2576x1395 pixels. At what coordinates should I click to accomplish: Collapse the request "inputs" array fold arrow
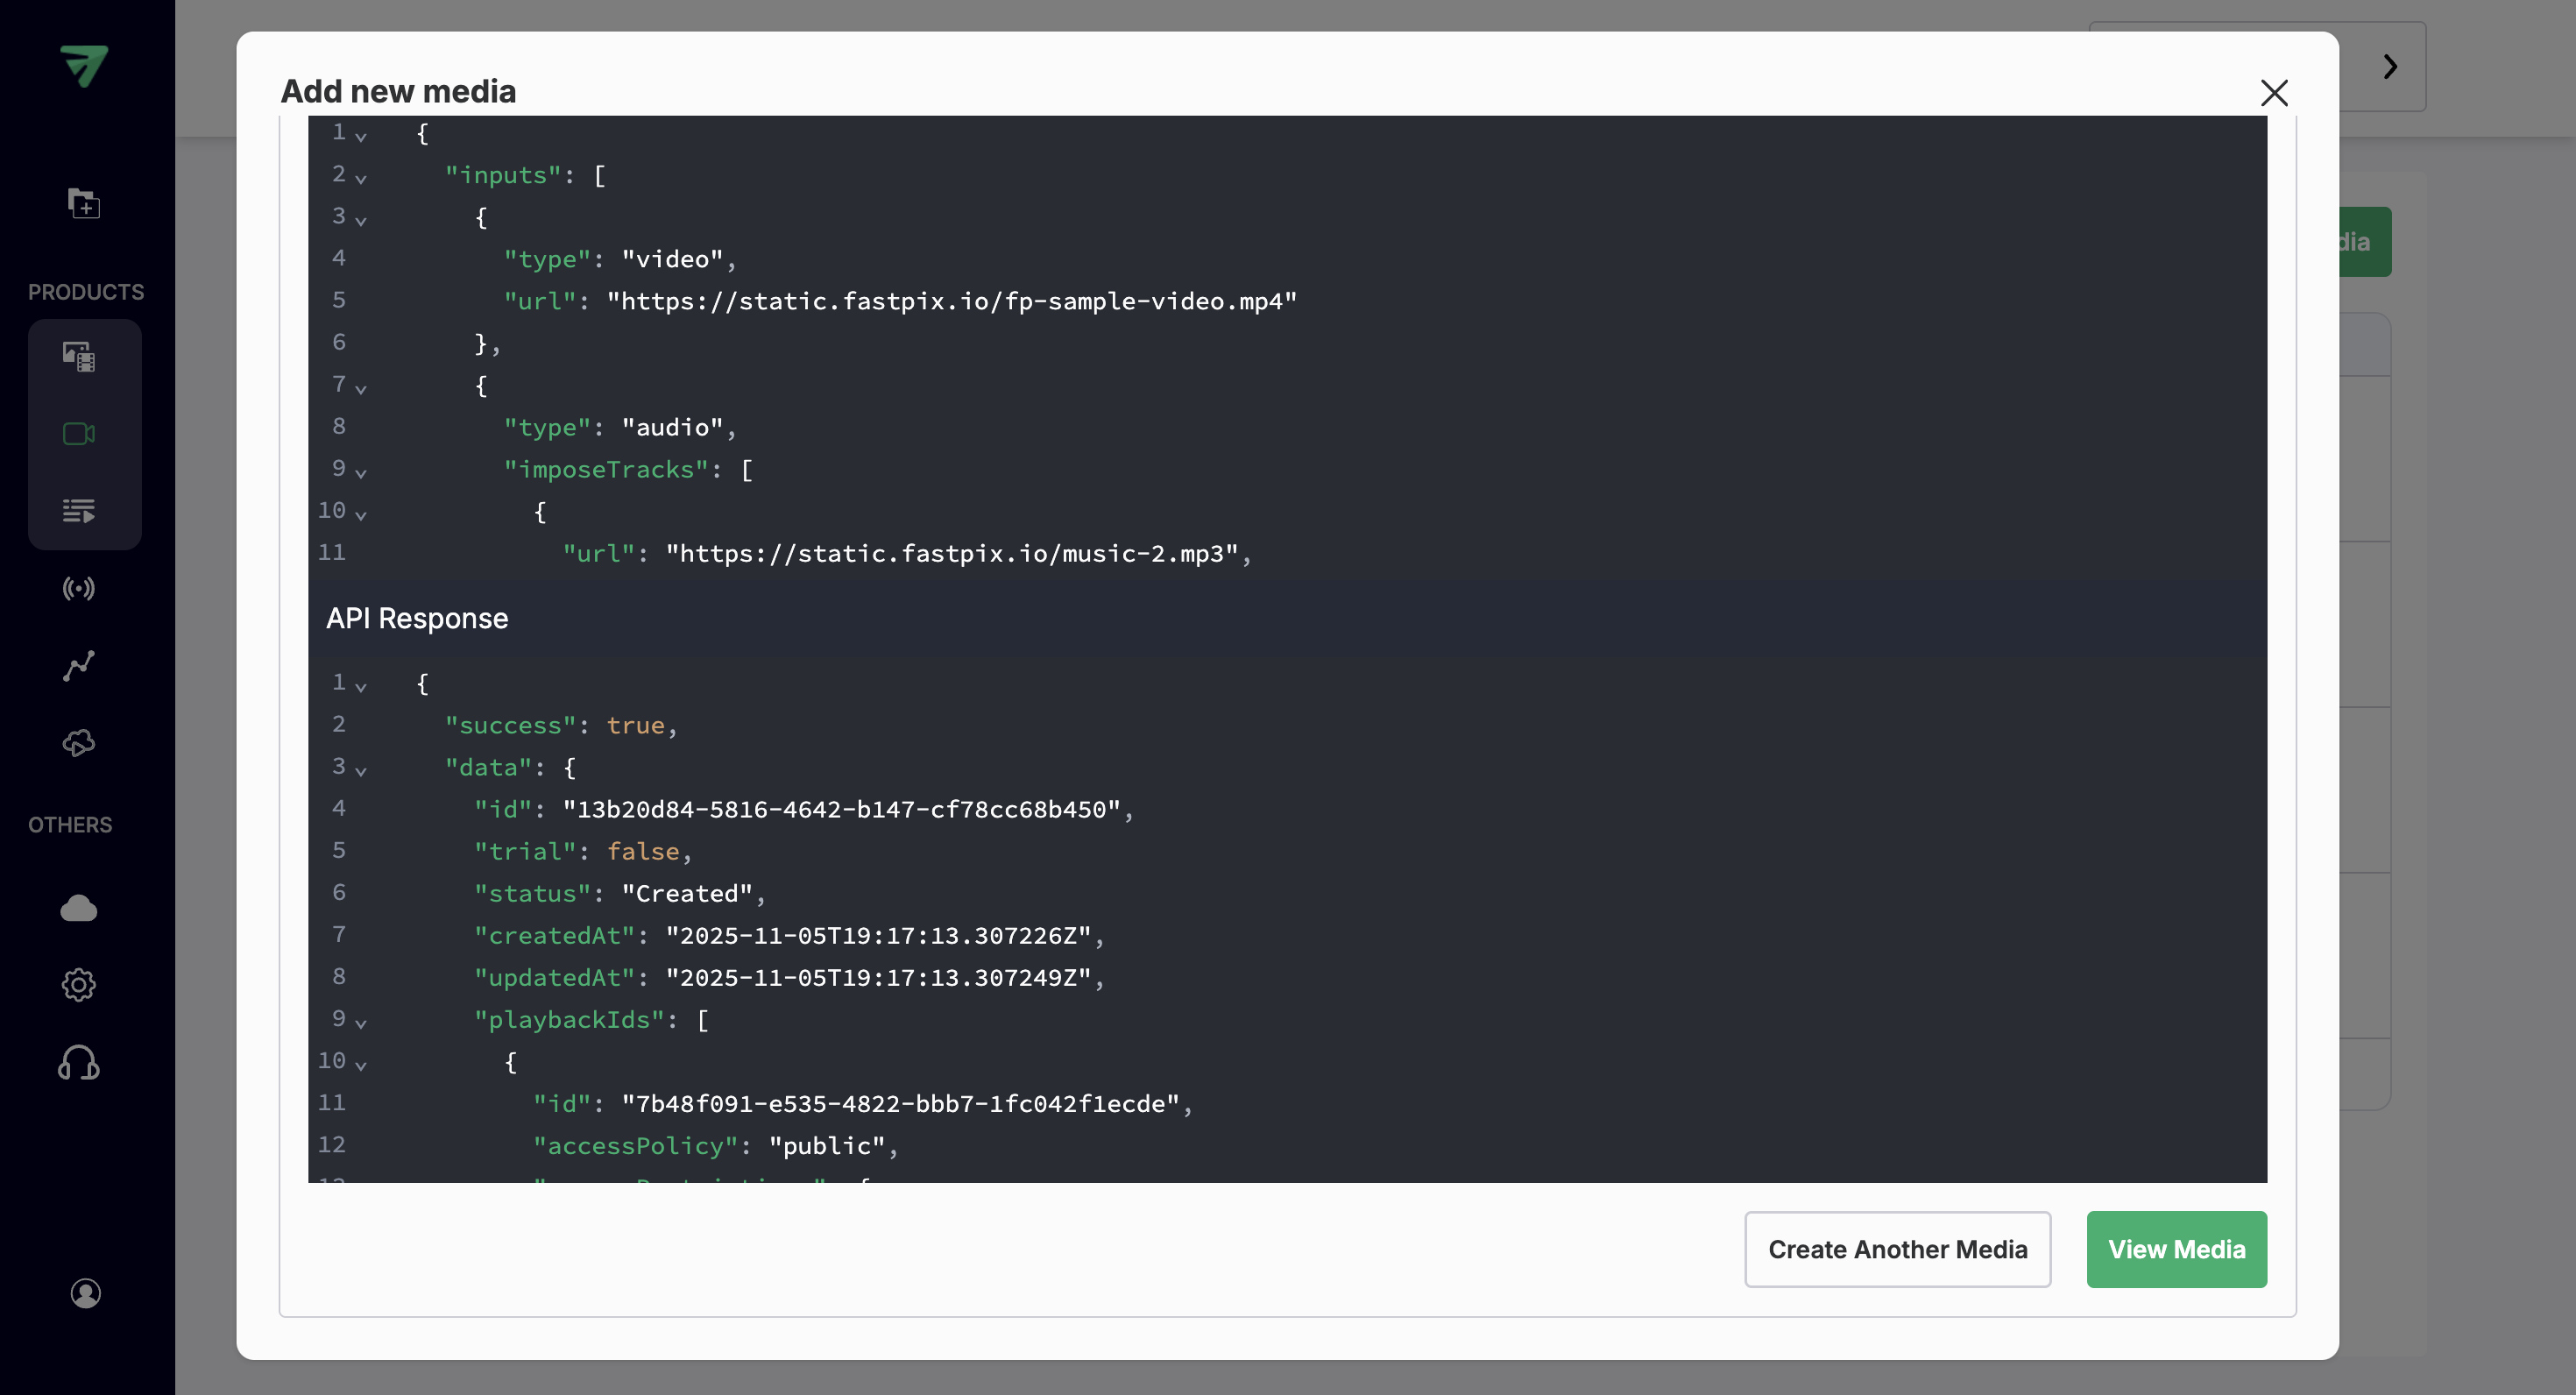[361, 179]
